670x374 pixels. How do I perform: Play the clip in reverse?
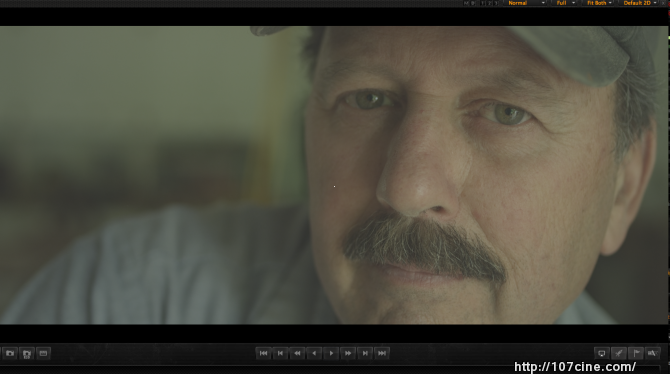[x=314, y=353]
